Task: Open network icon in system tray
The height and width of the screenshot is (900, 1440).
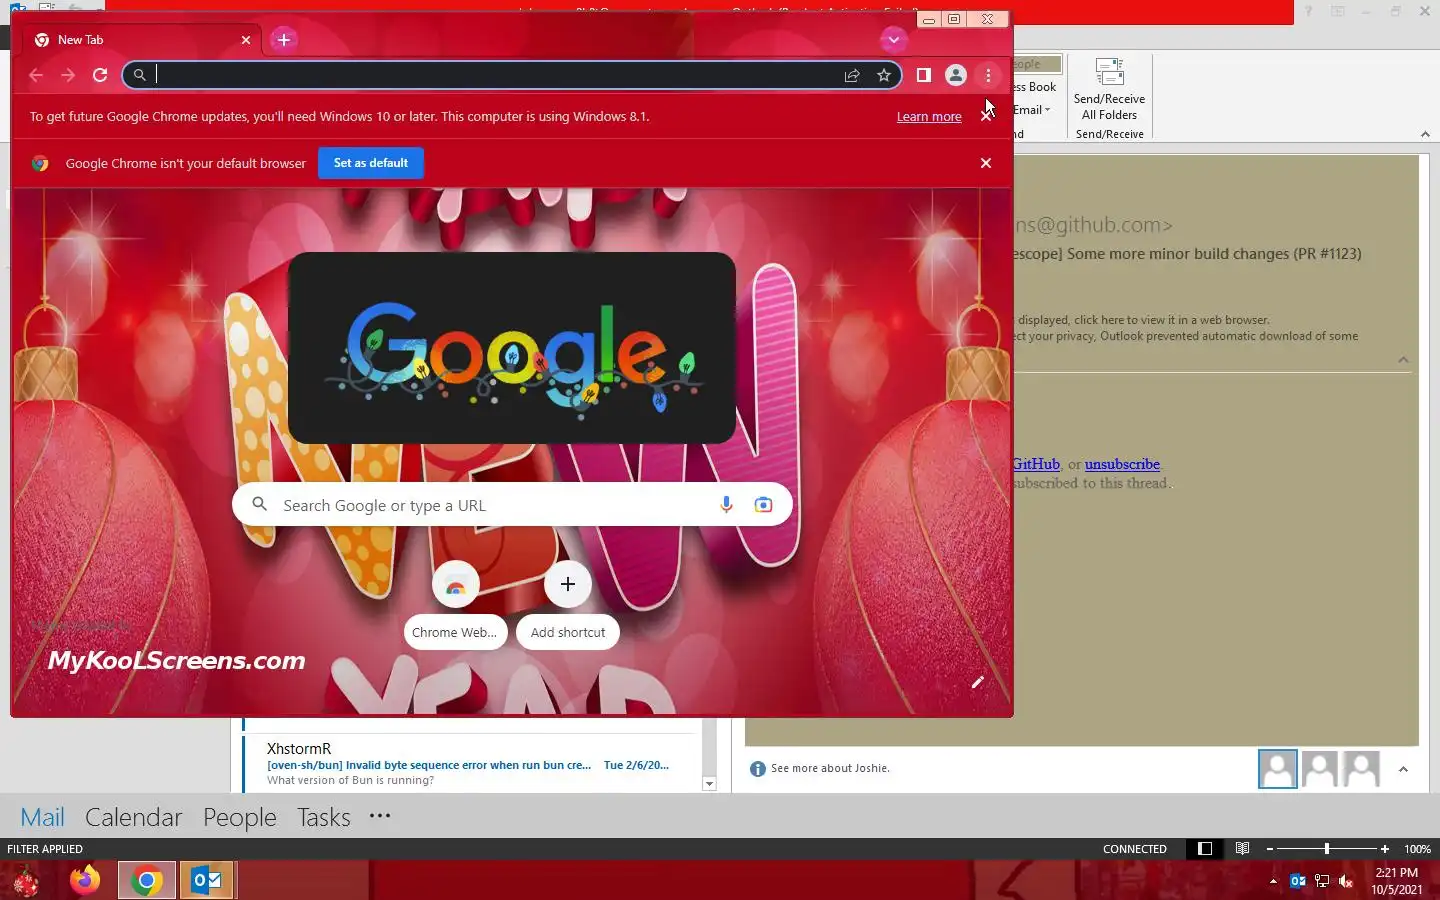Action: coord(1322,881)
